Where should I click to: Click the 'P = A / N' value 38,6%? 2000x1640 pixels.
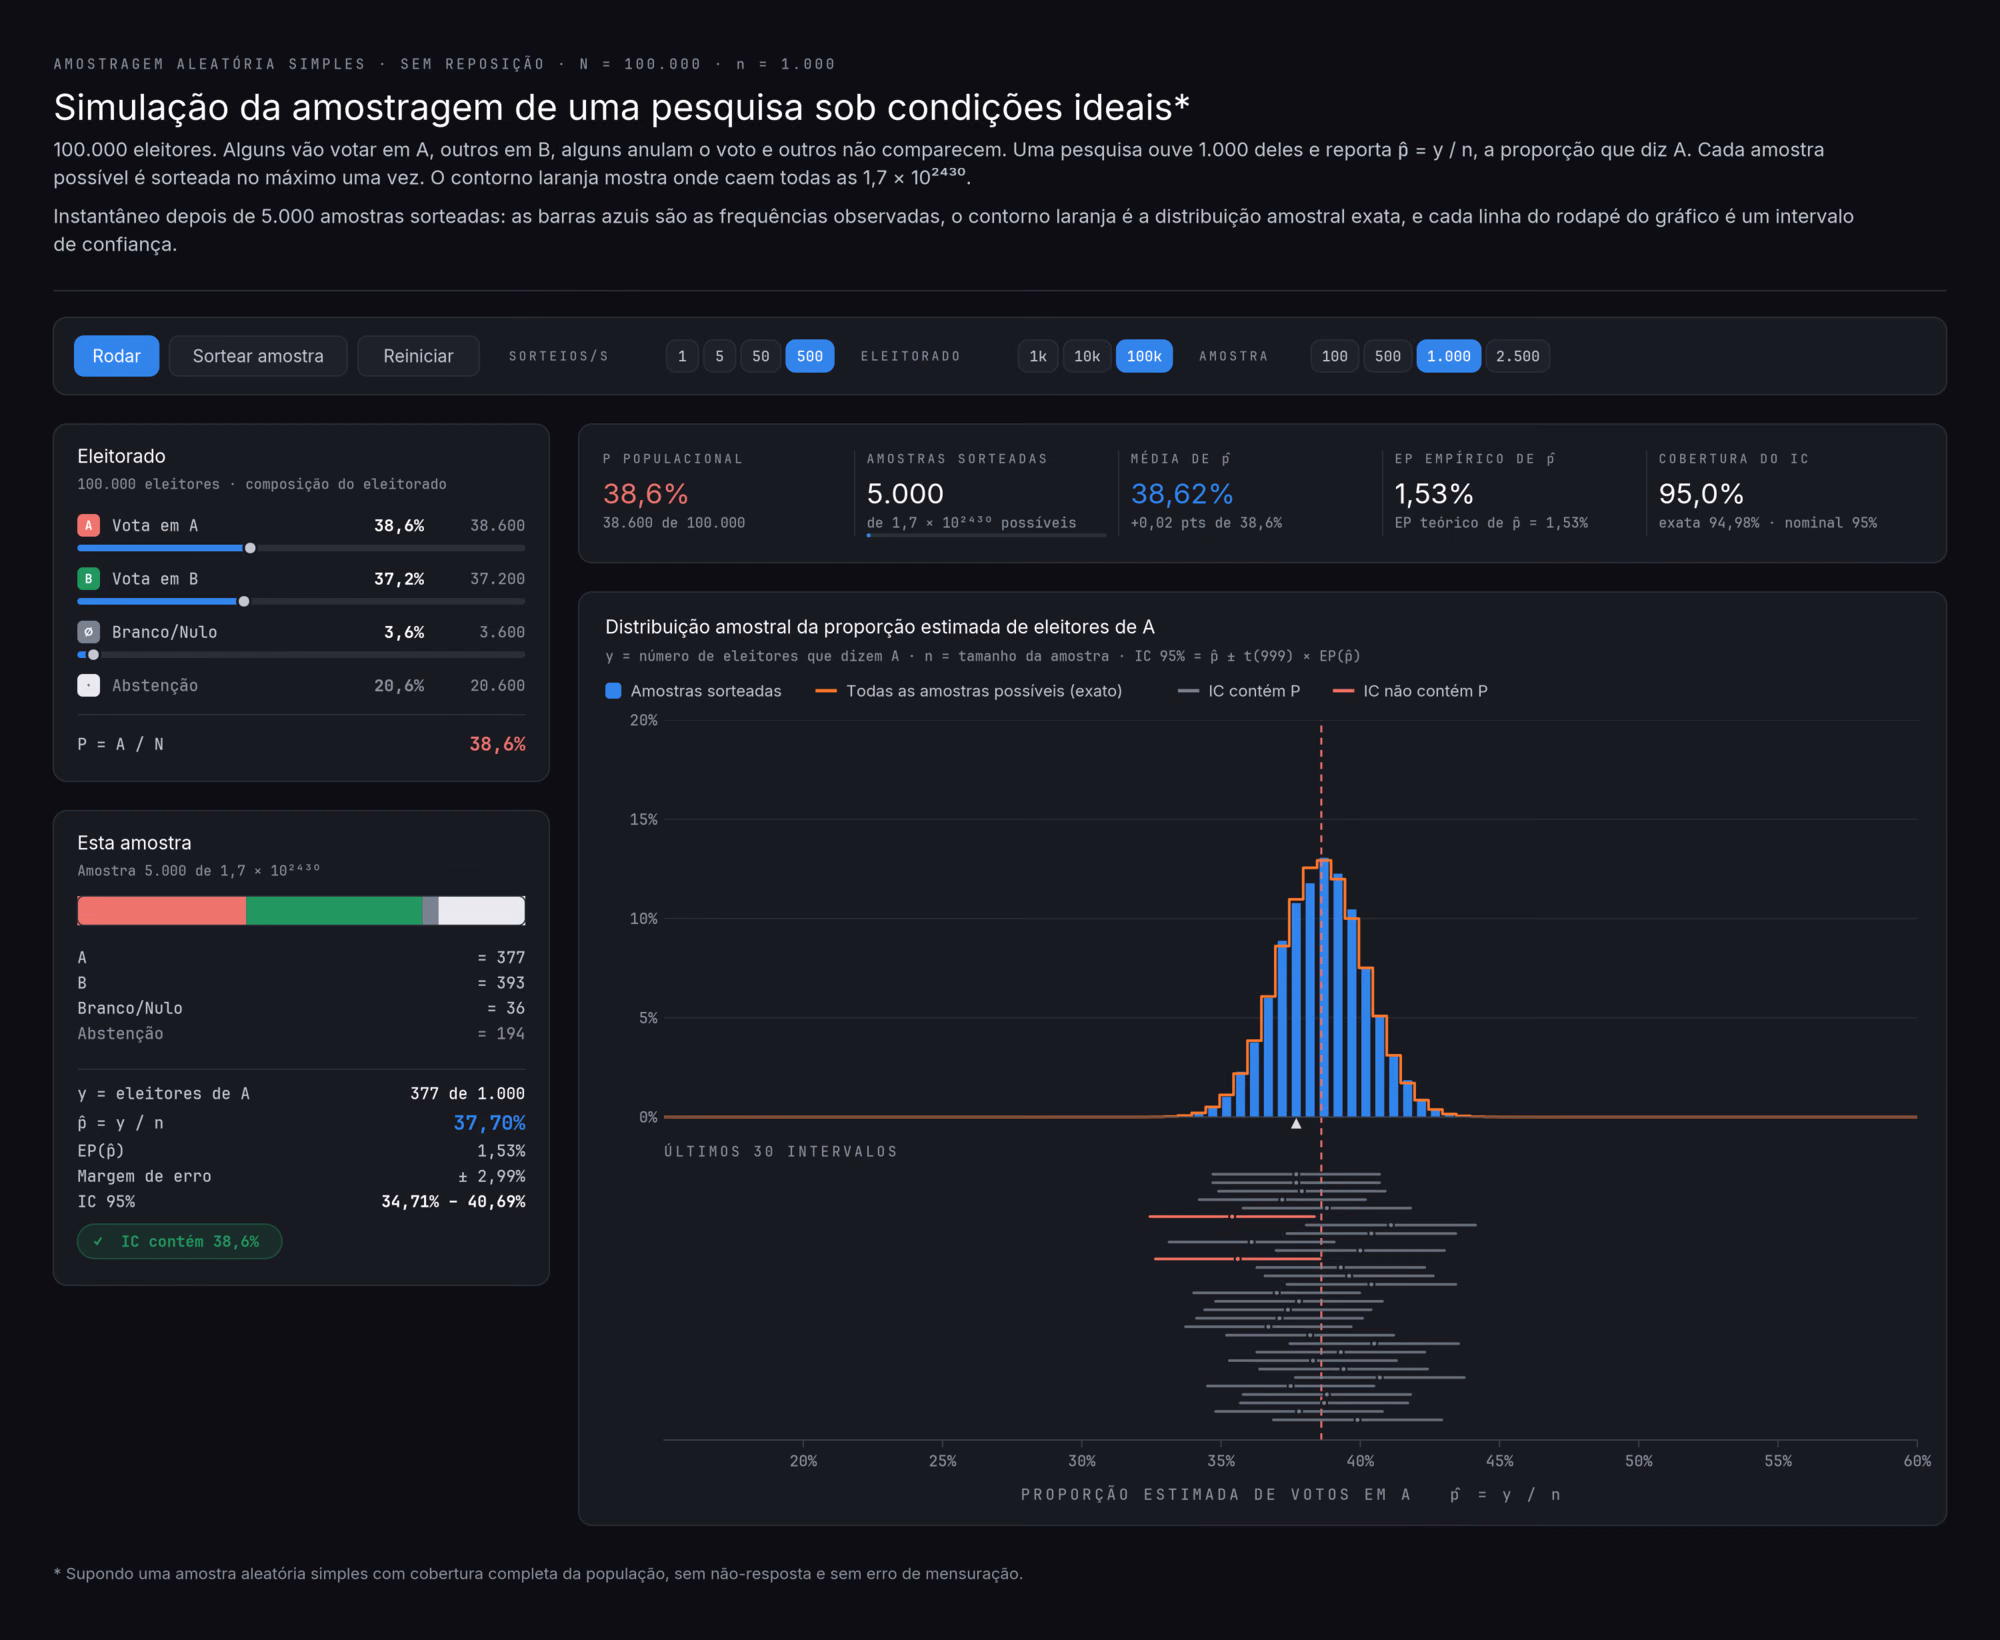pos(497,745)
